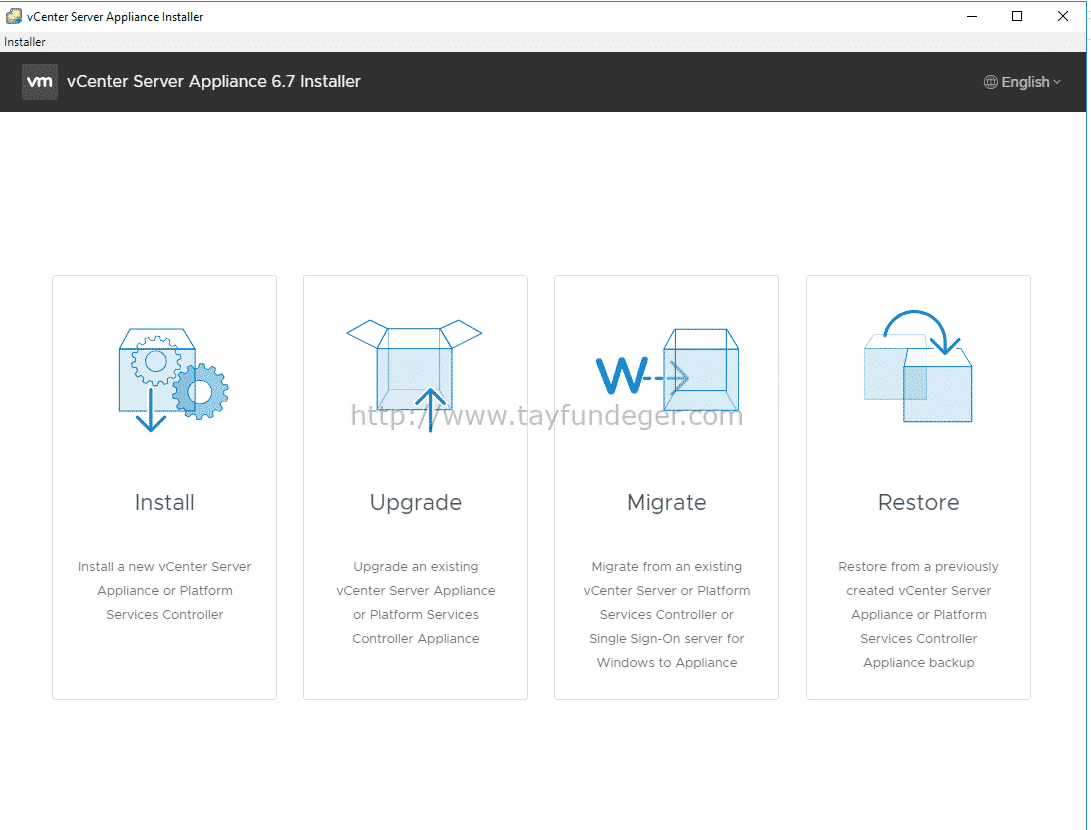The height and width of the screenshot is (830, 1091).
Task: Select the Install heading
Action: [164, 502]
